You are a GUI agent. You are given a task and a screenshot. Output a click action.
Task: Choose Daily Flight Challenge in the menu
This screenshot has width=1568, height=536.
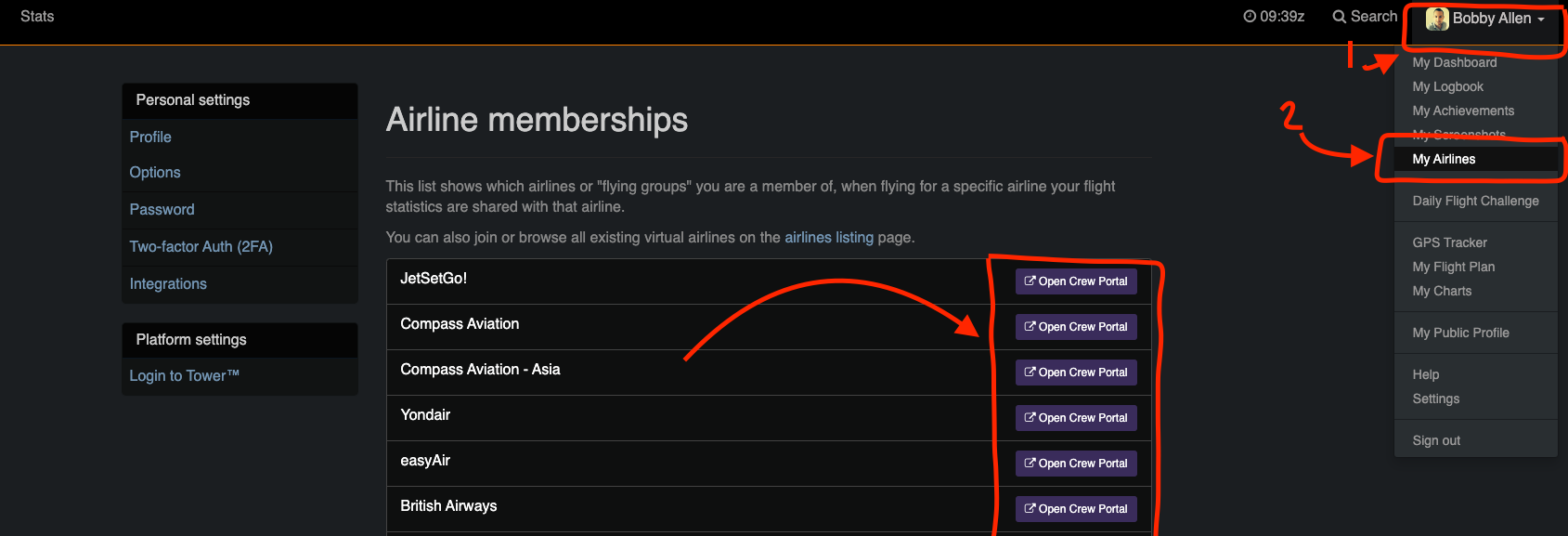[x=1475, y=201]
